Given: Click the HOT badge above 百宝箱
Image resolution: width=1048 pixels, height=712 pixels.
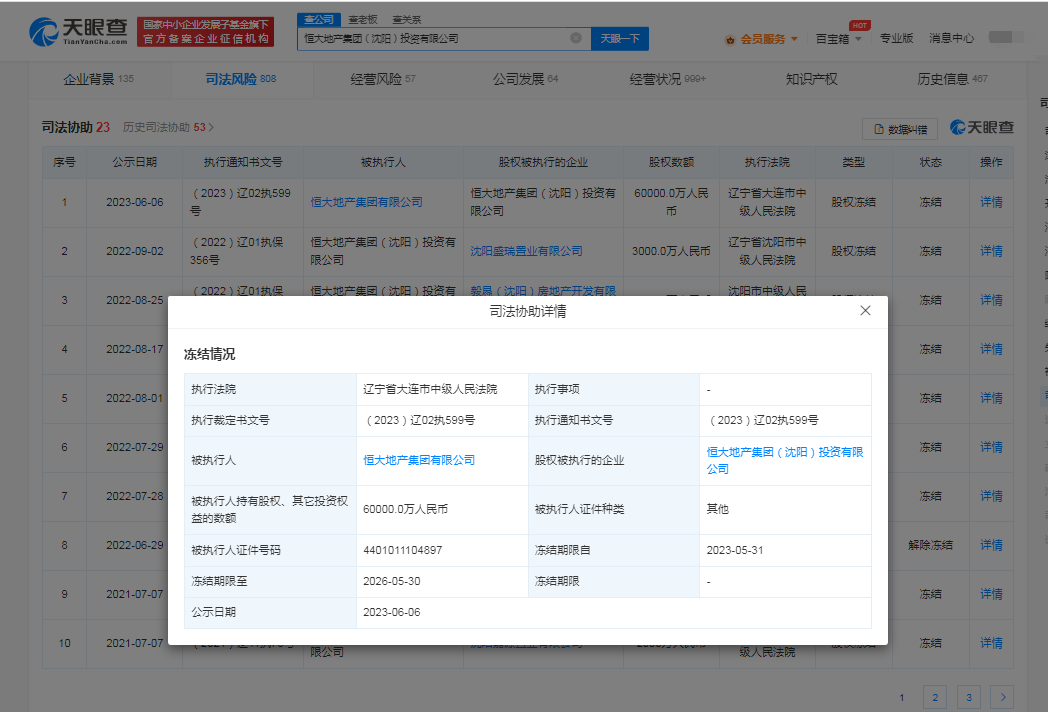Looking at the screenshot, I should (861, 25).
